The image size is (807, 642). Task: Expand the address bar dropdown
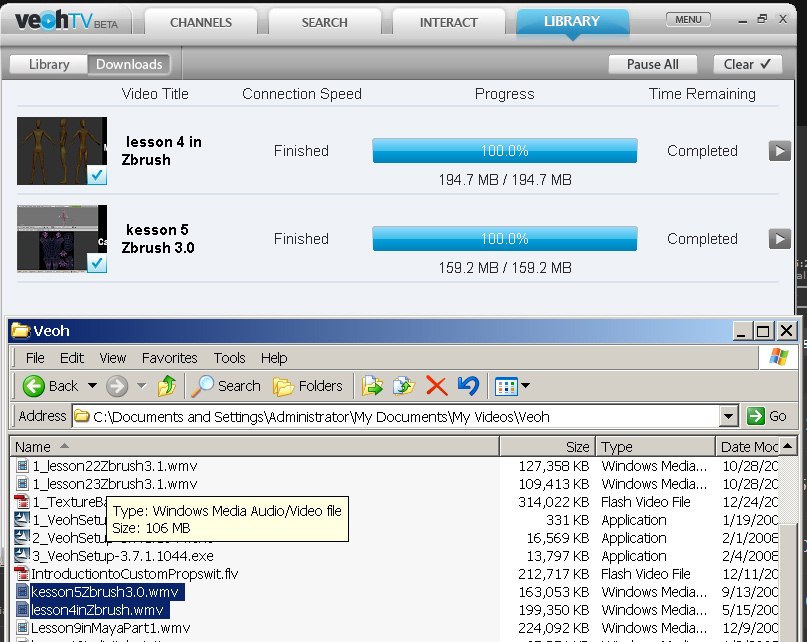click(729, 416)
